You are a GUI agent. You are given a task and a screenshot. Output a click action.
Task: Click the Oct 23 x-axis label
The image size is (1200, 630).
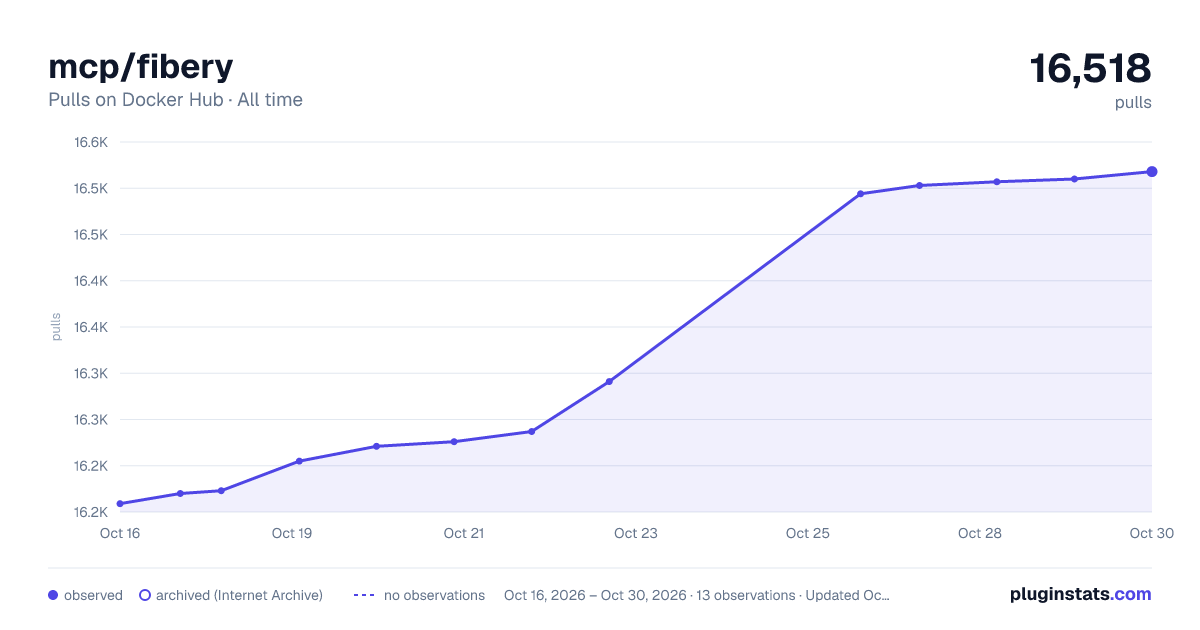(x=636, y=533)
